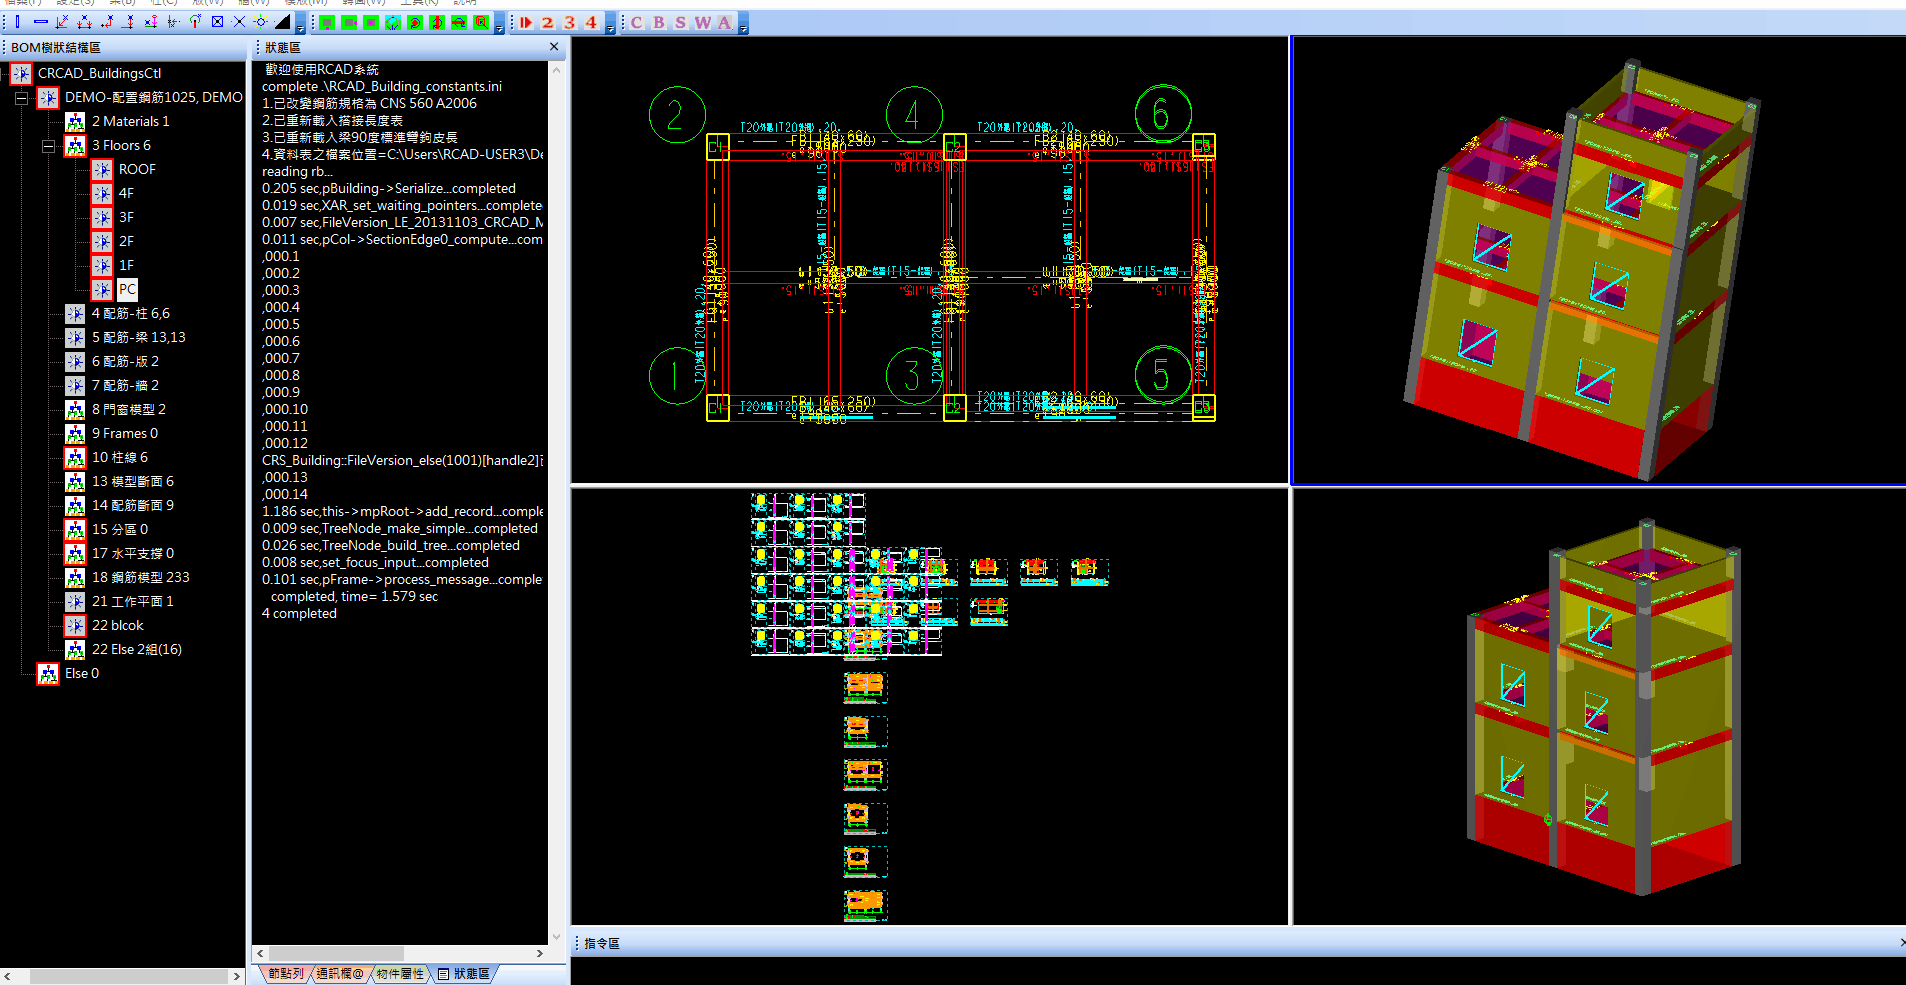Viewport: 1906px width, 985px height.
Task: Select the vertical line draw tool
Action: pyautogui.click(x=17, y=22)
